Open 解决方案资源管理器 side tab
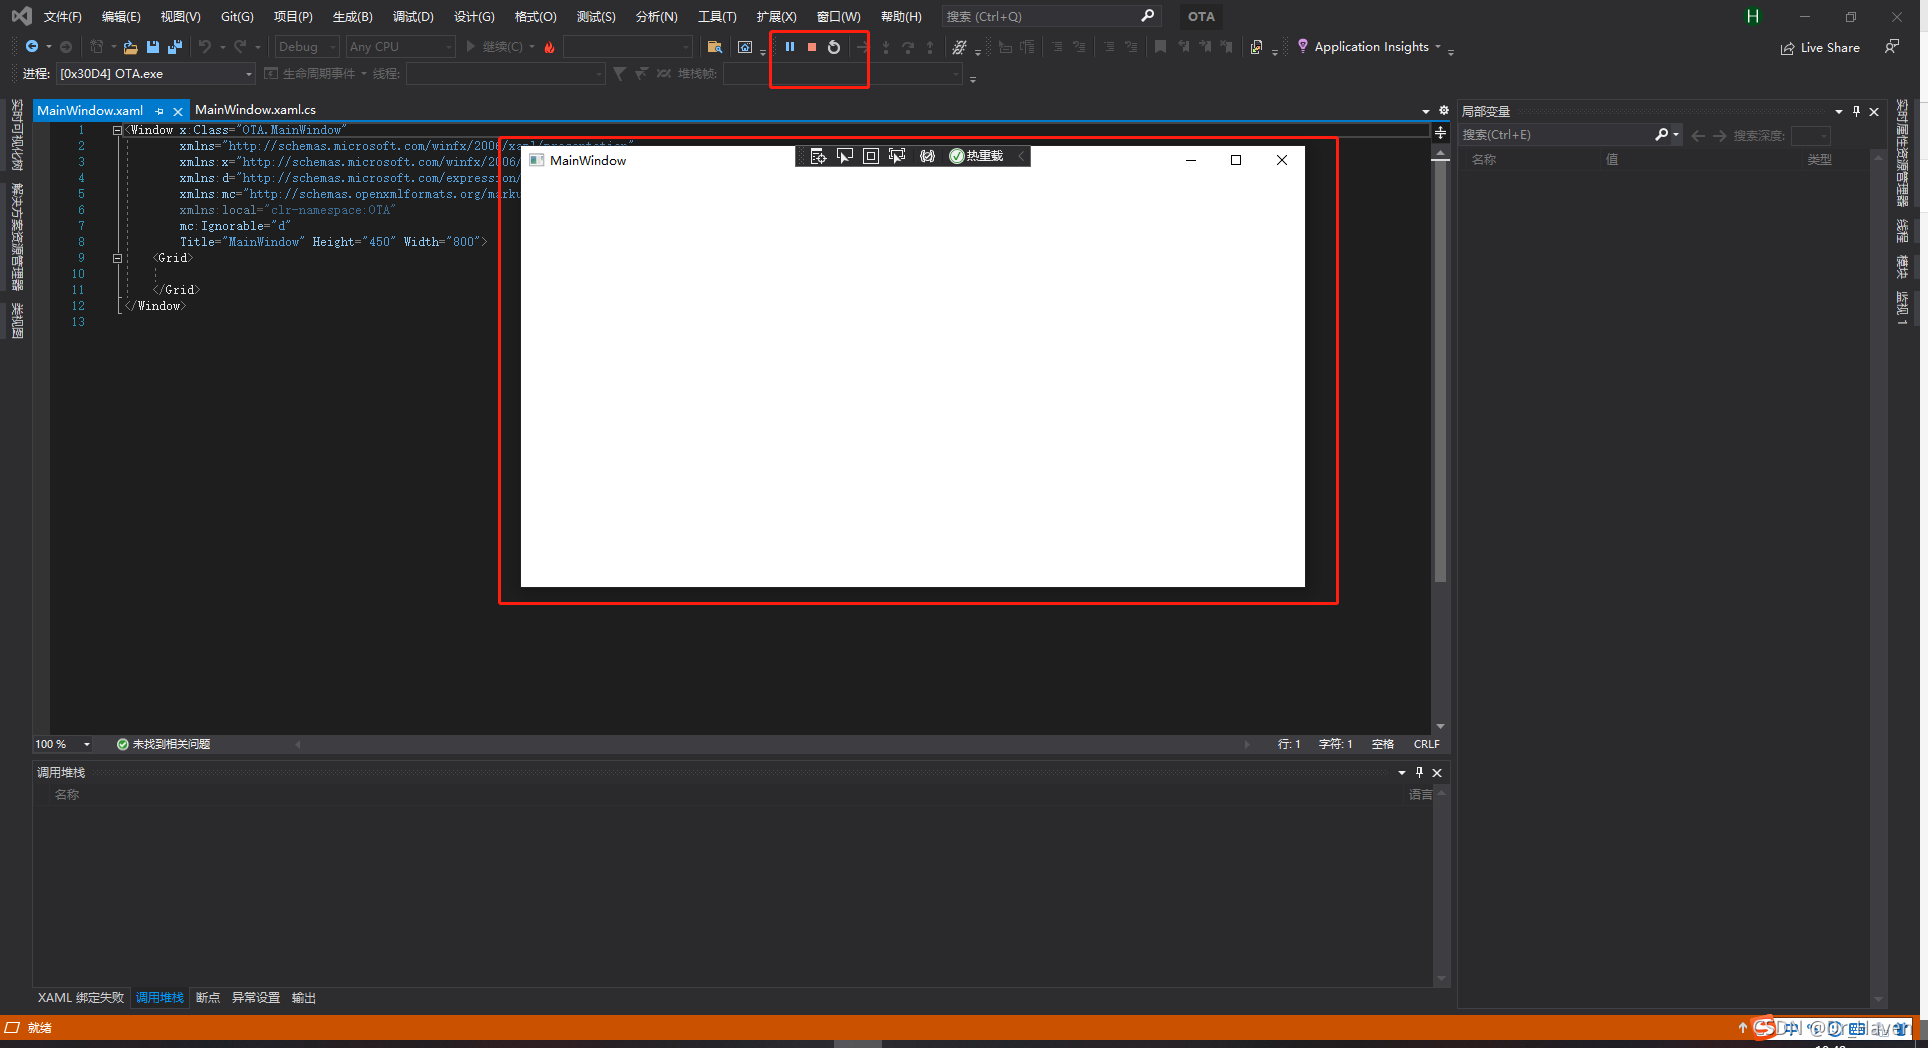Viewport: 1928px width, 1048px height. (x=17, y=237)
